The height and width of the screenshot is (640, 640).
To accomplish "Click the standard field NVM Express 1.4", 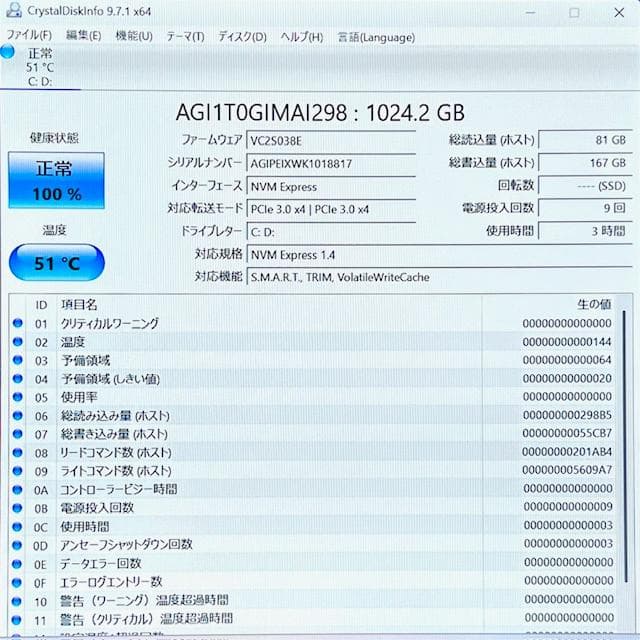I will tap(440, 255).
